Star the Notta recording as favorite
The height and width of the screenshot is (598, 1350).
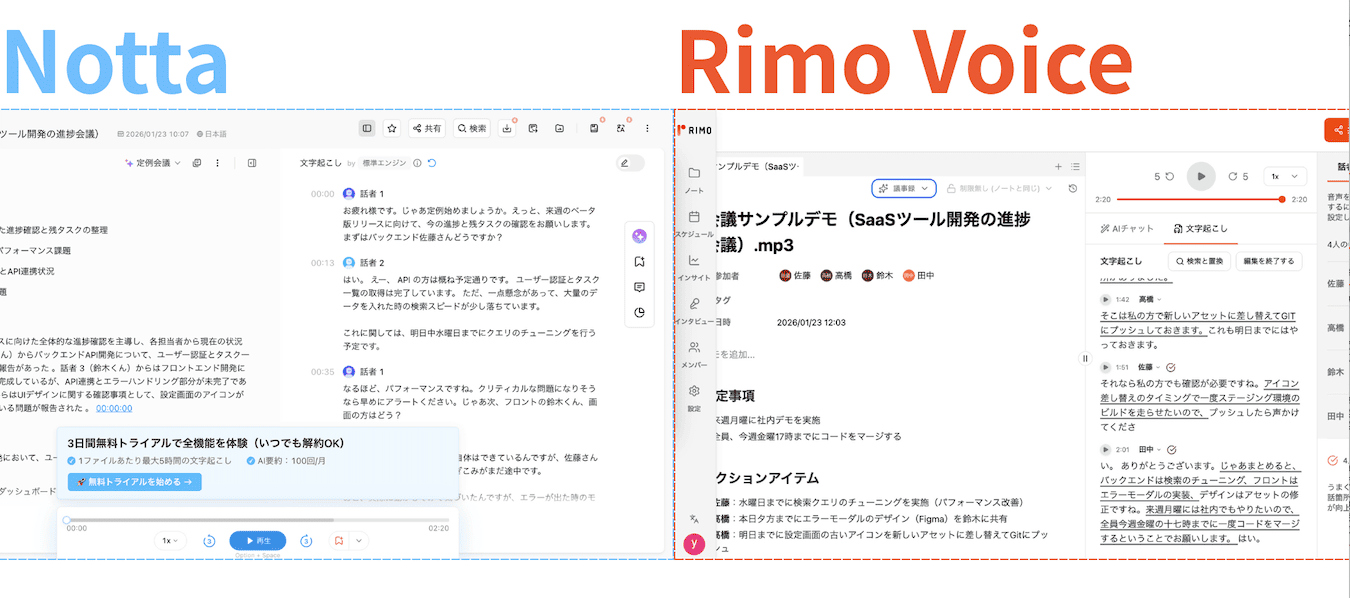[x=392, y=128]
